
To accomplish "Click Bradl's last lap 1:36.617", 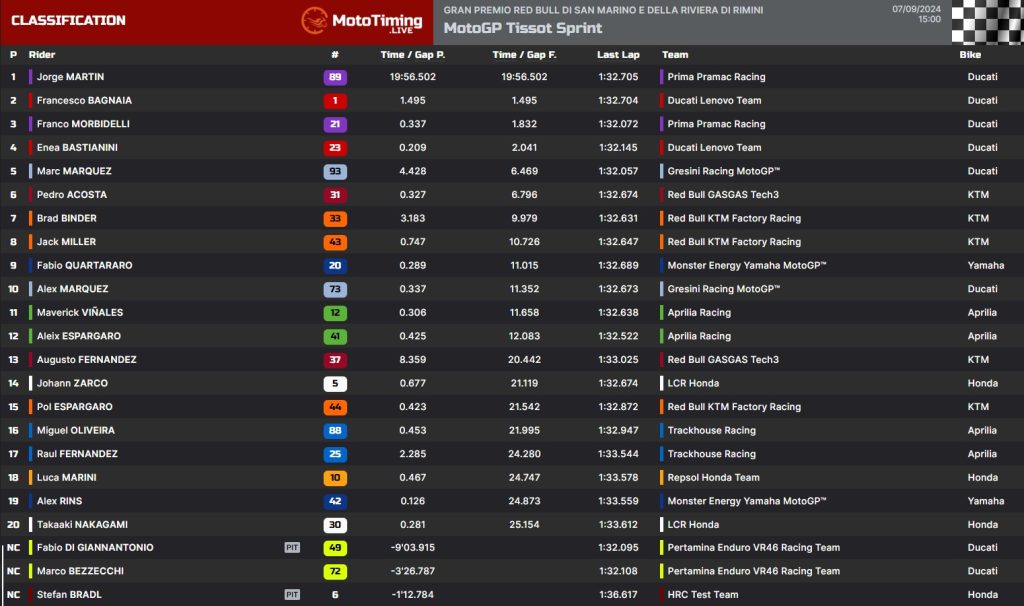I will point(618,595).
